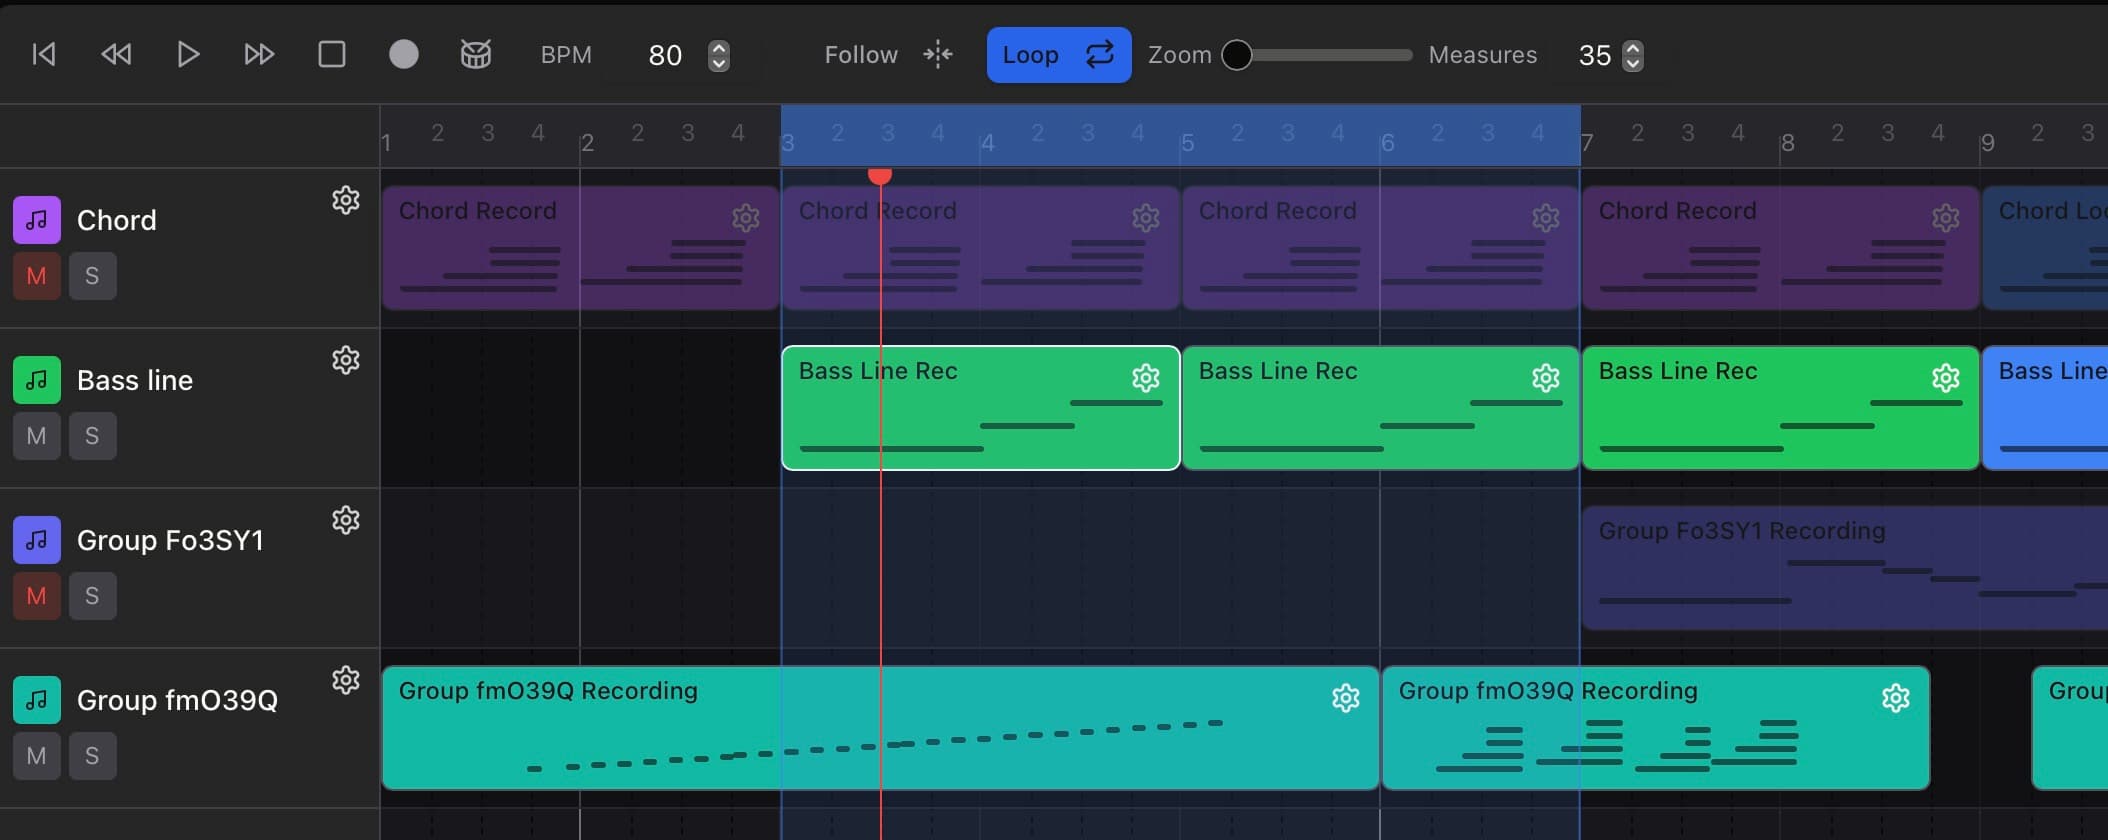Click the green Bass line instrument icon

[37, 380]
